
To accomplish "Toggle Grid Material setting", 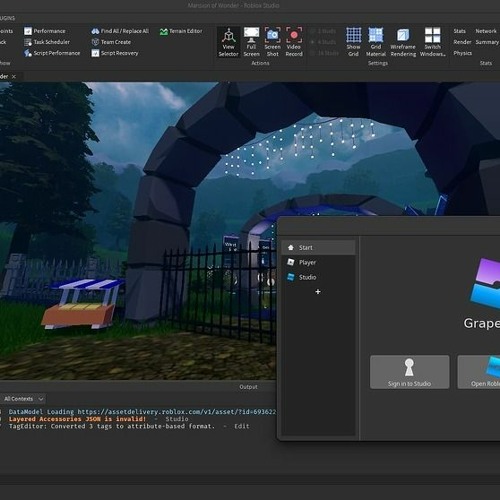I will (x=376, y=42).
